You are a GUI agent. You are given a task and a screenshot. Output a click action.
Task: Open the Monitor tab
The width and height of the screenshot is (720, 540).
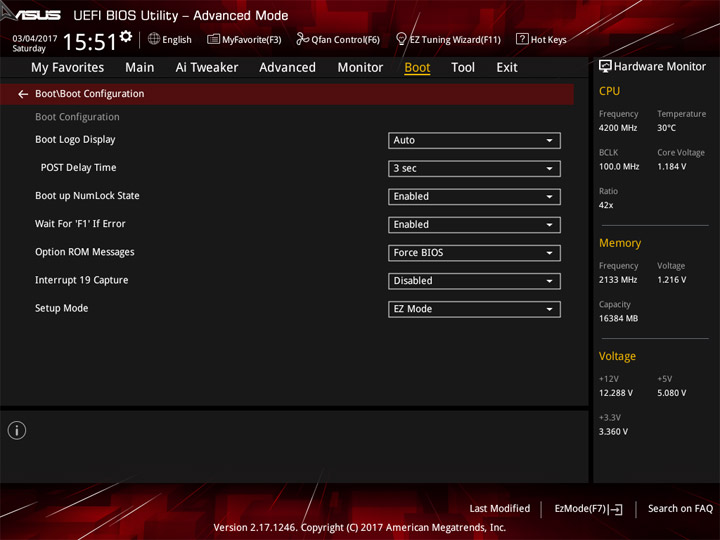tap(360, 68)
